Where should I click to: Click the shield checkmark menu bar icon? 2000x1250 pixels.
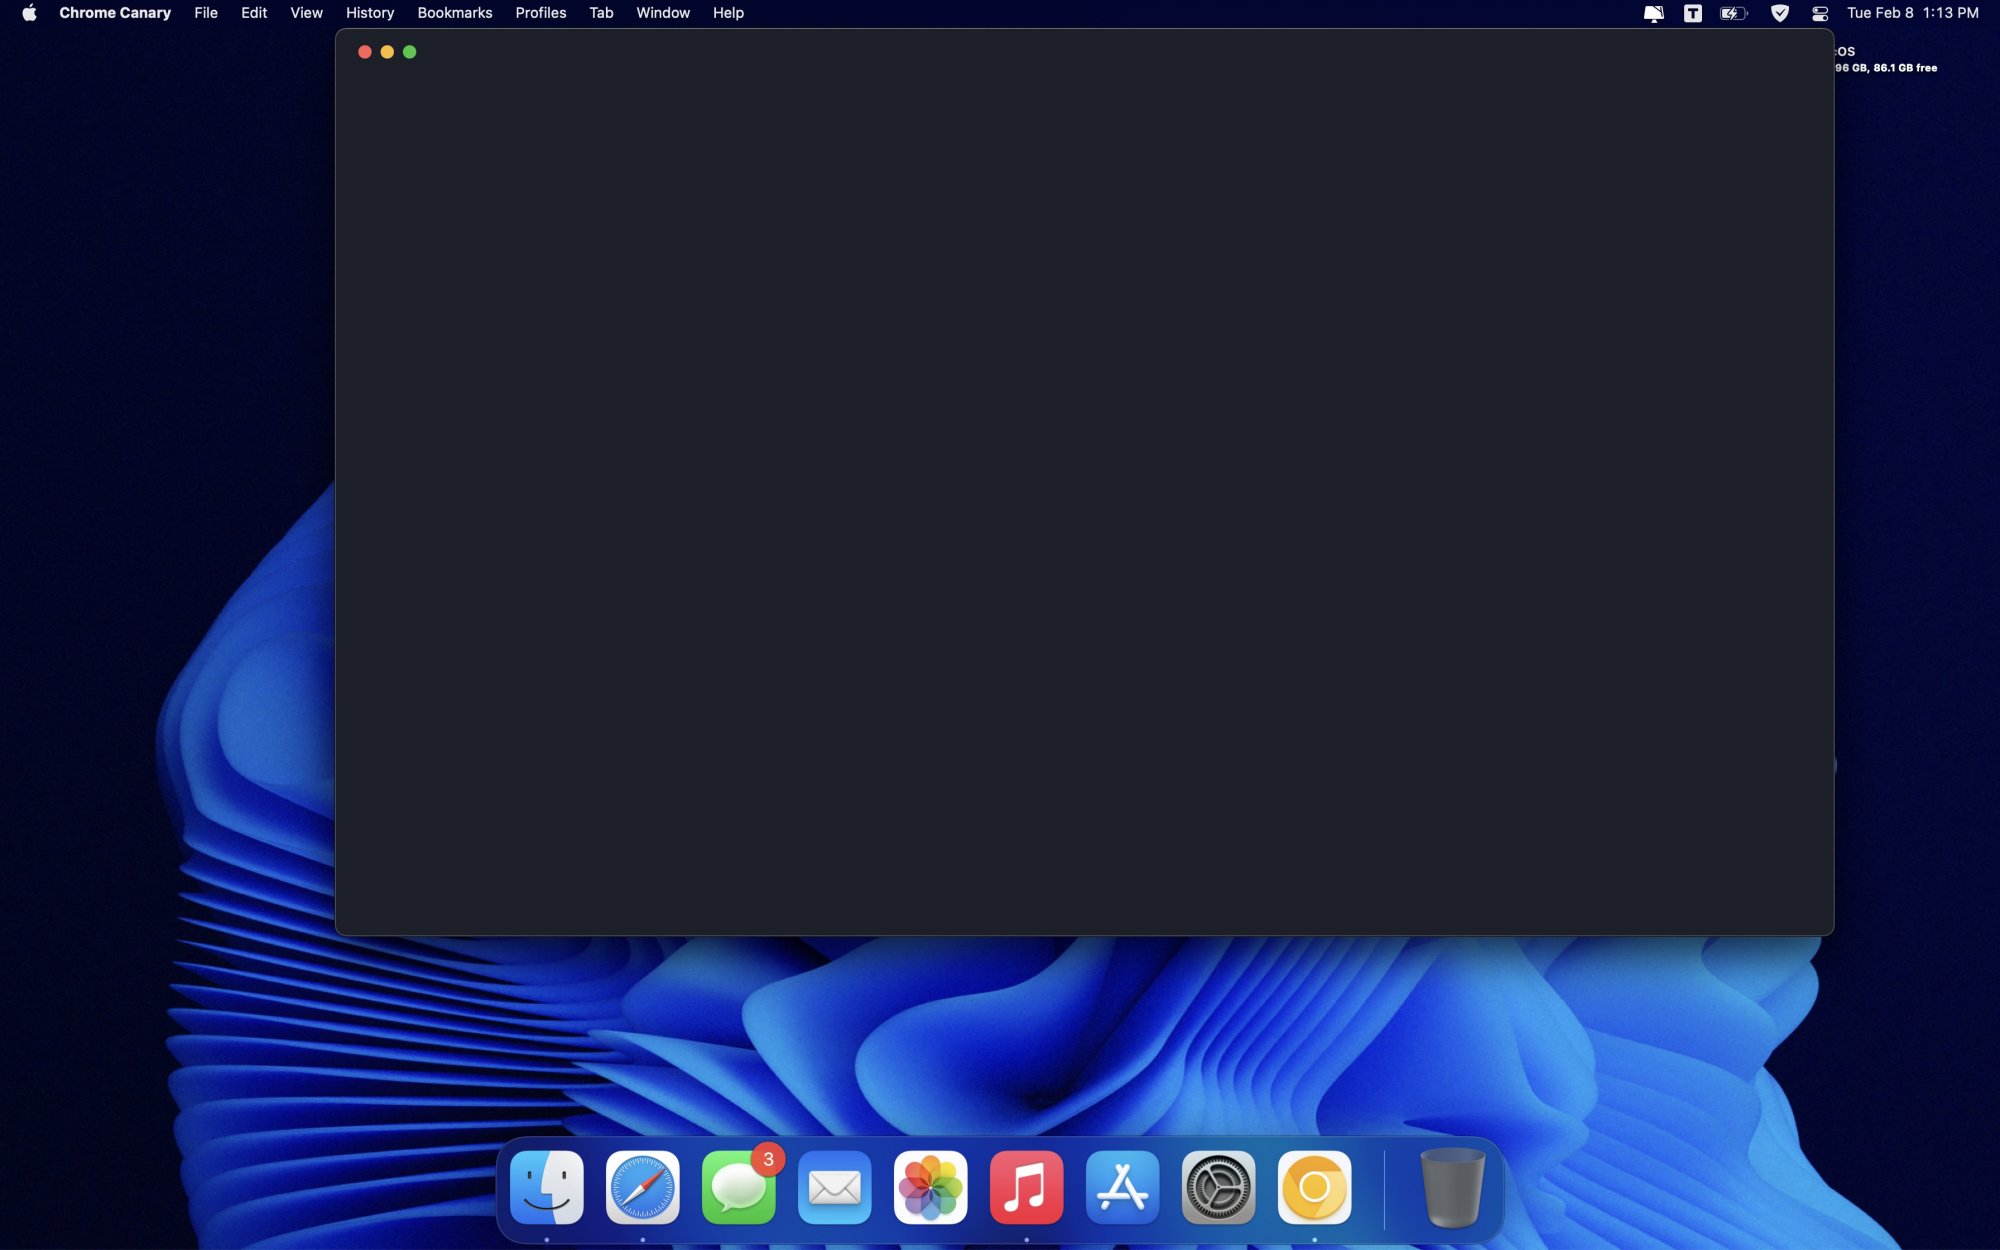point(1780,13)
